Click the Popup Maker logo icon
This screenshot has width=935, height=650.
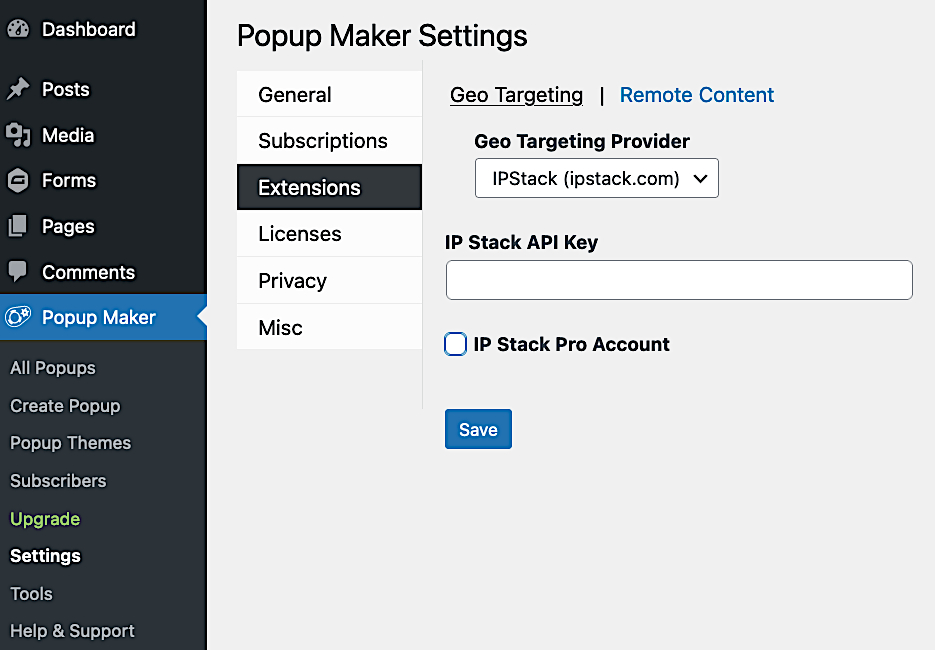point(18,317)
